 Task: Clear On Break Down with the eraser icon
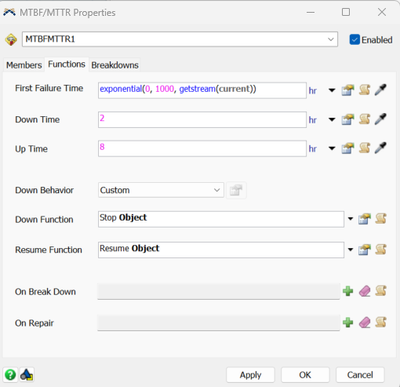pyautogui.click(x=365, y=291)
